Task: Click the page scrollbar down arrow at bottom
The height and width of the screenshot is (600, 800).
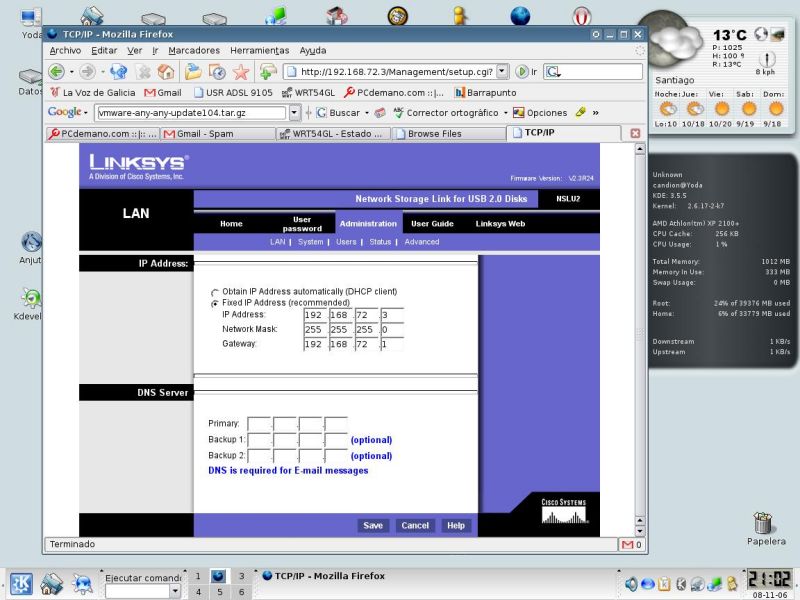Action: click(640, 531)
